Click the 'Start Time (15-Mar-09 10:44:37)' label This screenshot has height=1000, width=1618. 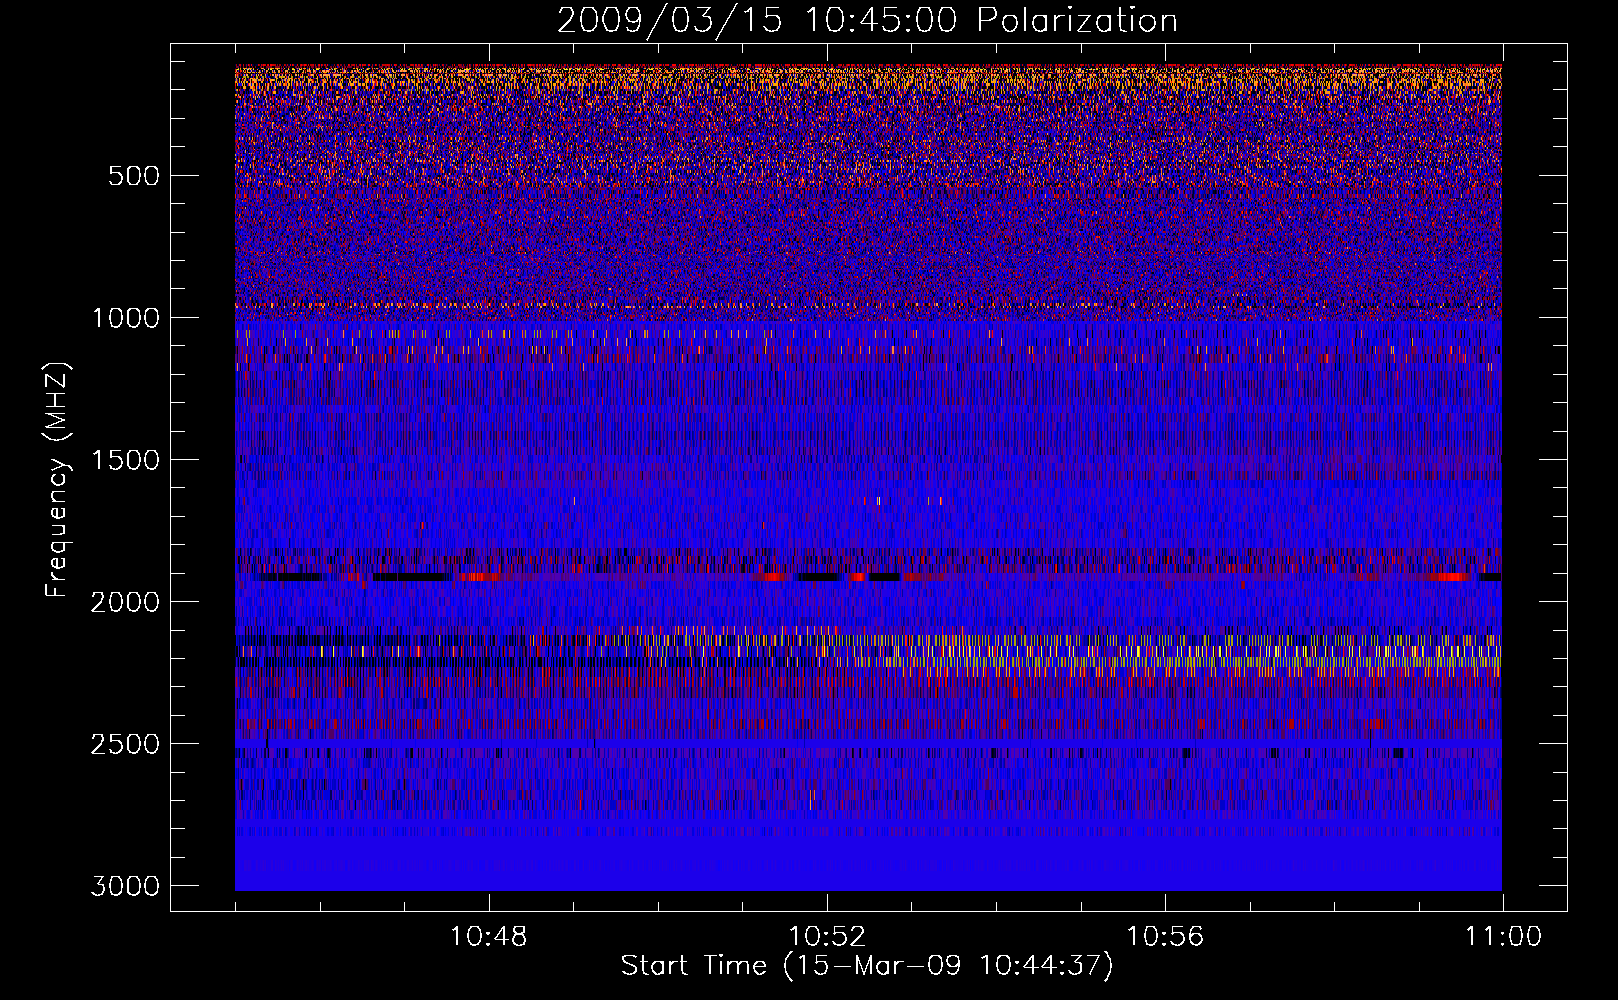(867, 966)
